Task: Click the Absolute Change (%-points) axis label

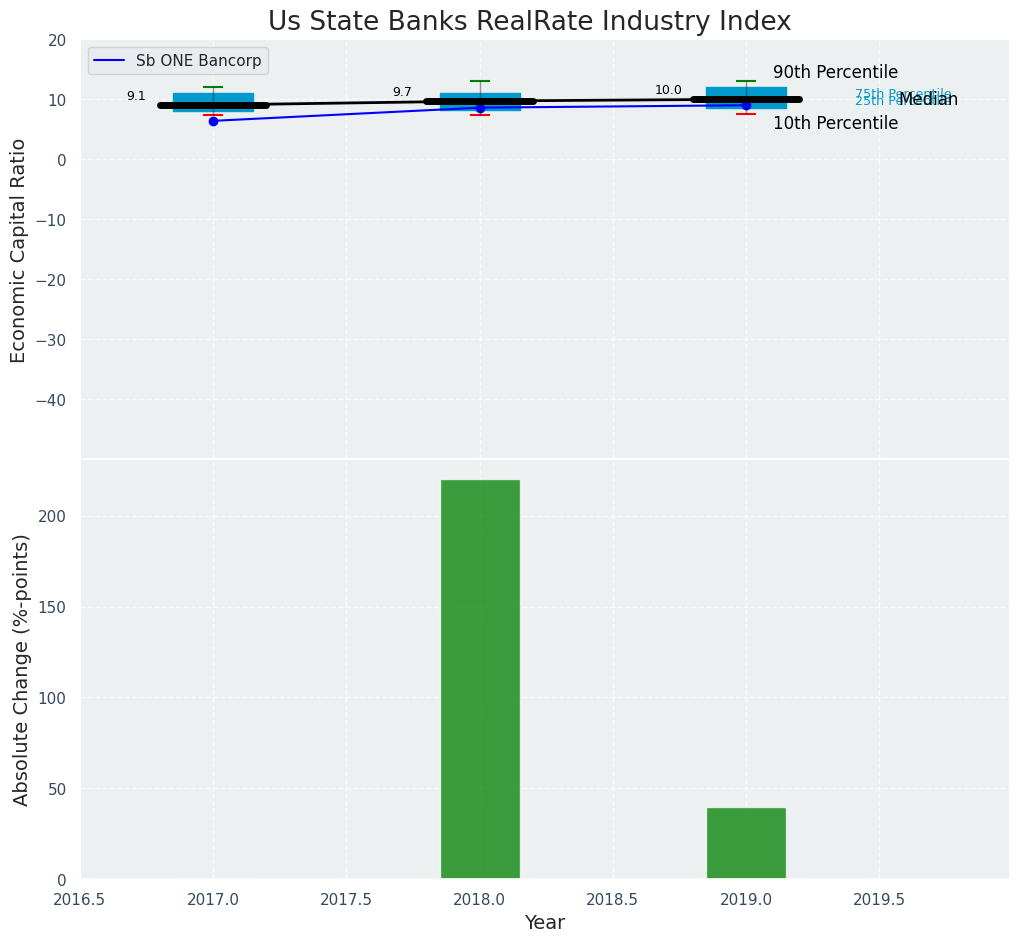Action: tap(21, 669)
